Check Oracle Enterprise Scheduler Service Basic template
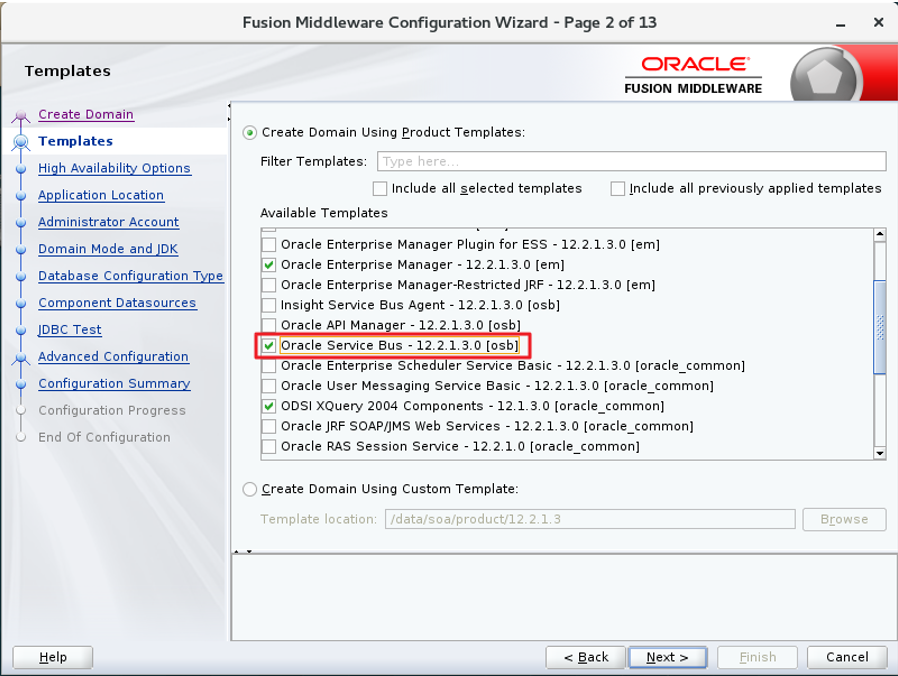 [269, 365]
